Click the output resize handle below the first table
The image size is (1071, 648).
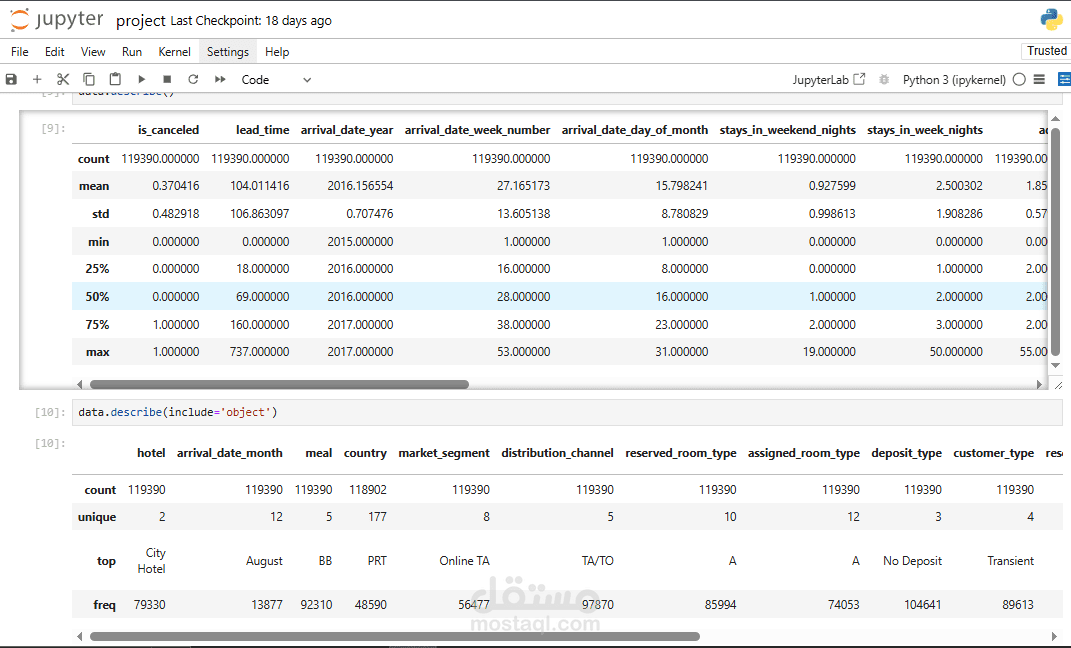(x=1058, y=385)
